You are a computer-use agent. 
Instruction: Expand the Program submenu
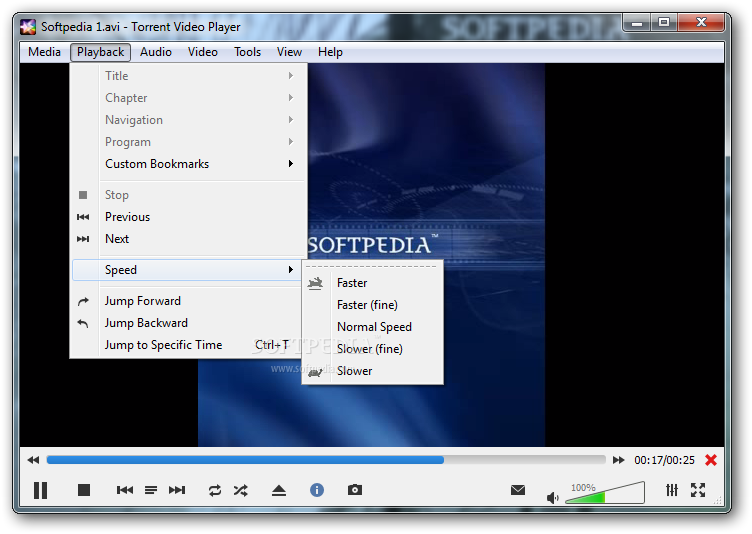pyautogui.click(x=189, y=142)
